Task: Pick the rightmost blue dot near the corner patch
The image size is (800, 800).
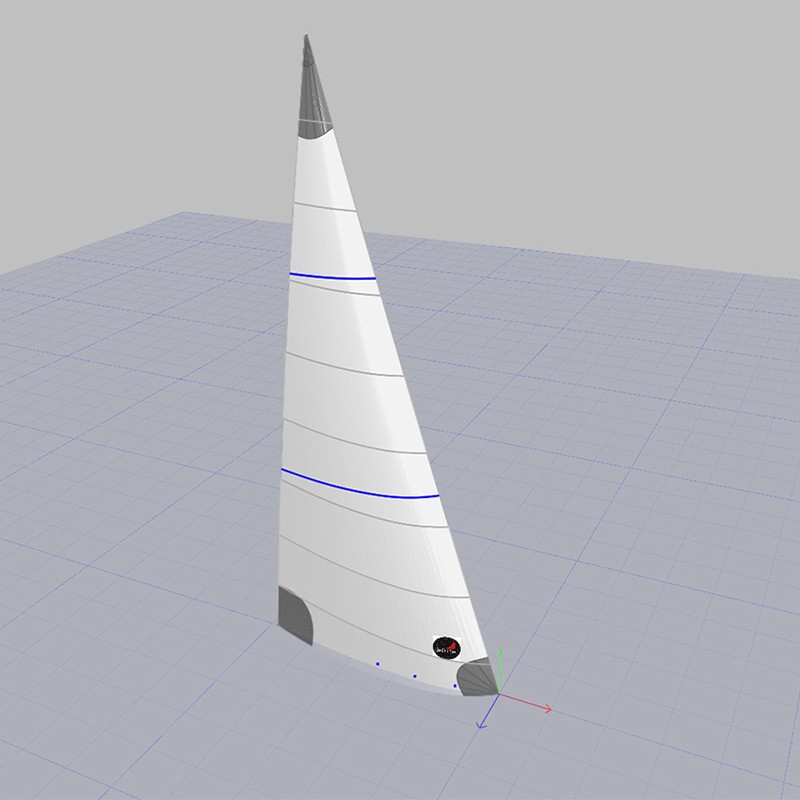Action: point(455,686)
